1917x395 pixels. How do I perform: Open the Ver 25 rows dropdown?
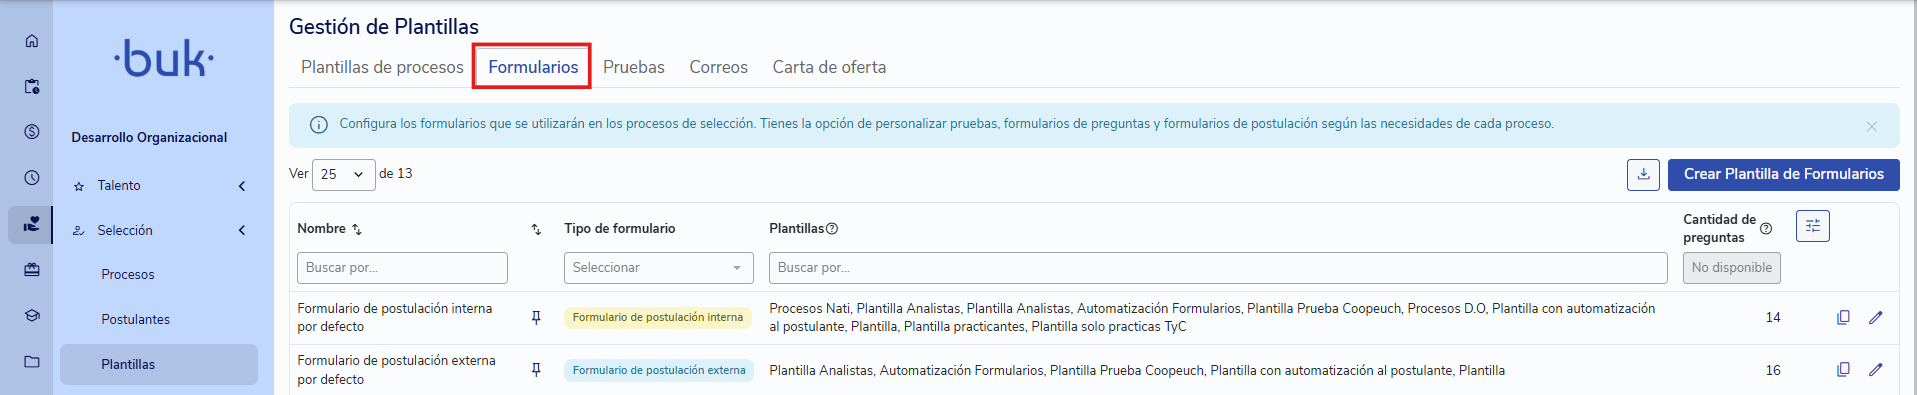343,174
